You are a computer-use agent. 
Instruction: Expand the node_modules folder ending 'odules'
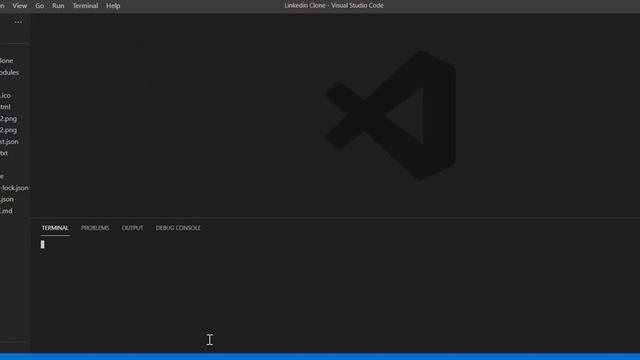(x=9, y=72)
